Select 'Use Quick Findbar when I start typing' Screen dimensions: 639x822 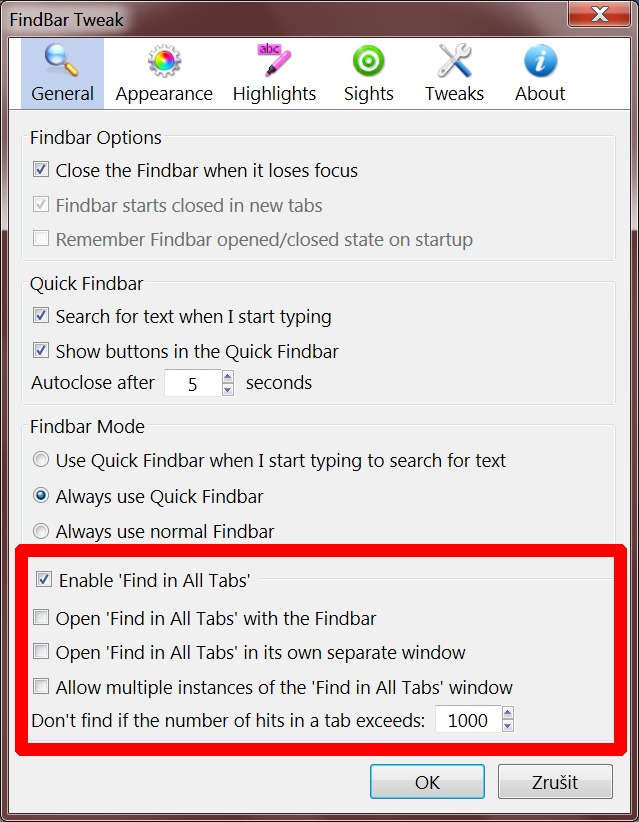pyautogui.click(x=41, y=461)
